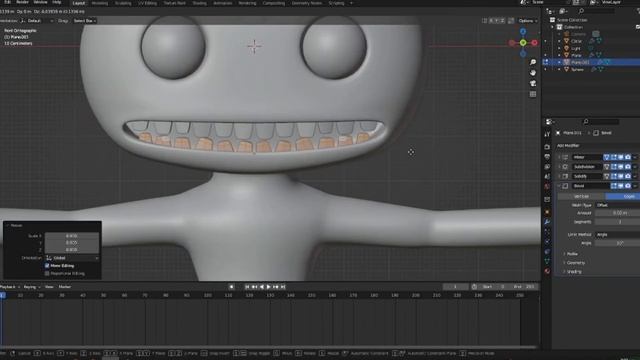This screenshot has width=640, height=360.
Task: Select the Edges bevel affect button
Action: [x=623, y=196]
